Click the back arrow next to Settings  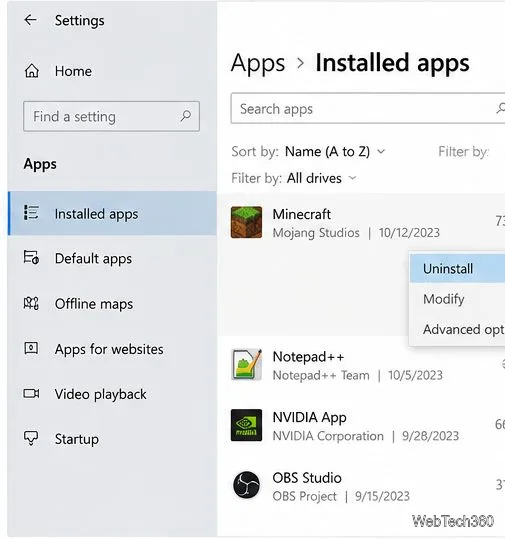pos(30,20)
